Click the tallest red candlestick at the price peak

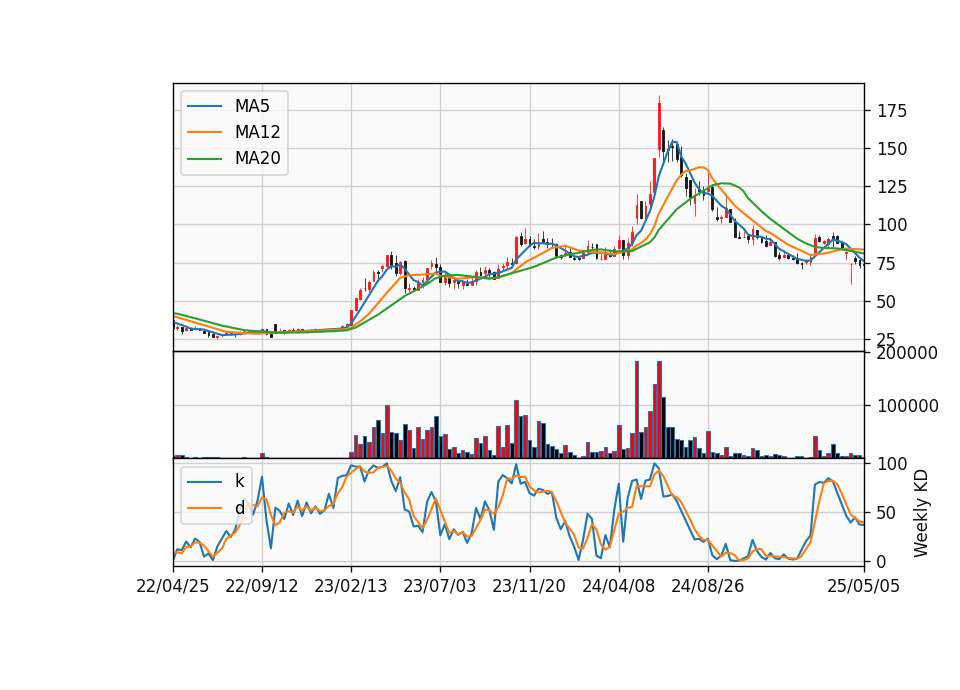pyautogui.click(x=659, y=124)
